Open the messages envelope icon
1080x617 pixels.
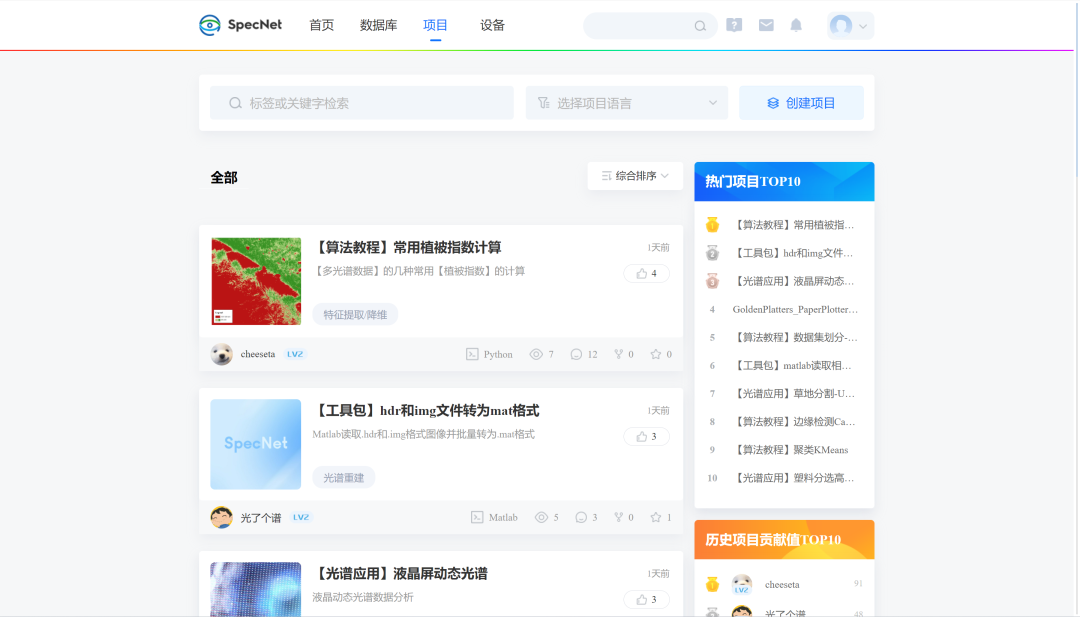pos(765,25)
